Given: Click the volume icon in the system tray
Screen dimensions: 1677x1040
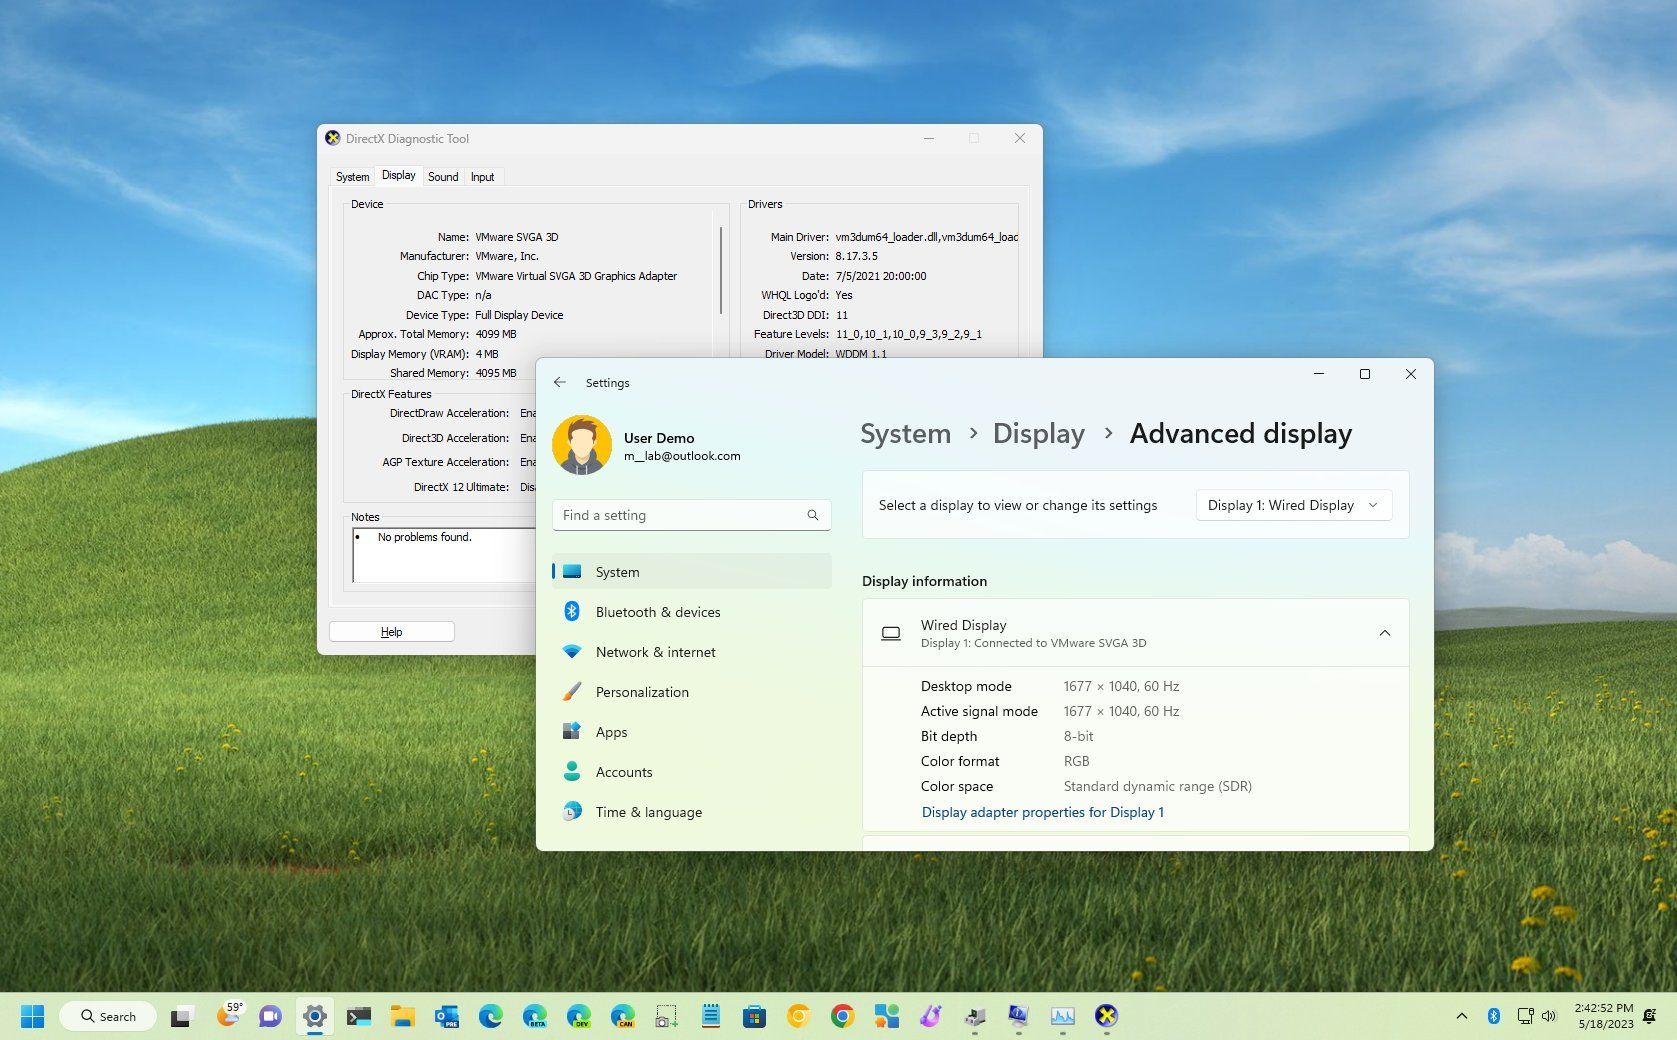Looking at the screenshot, I should pos(1549,1016).
